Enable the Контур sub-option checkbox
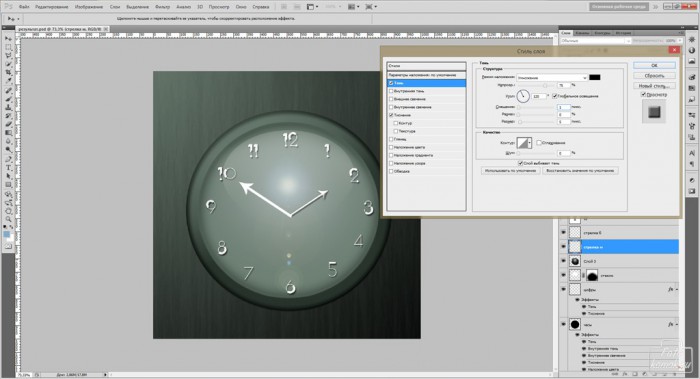This screenshot has width=700, height=379. (x=396, y=123)
